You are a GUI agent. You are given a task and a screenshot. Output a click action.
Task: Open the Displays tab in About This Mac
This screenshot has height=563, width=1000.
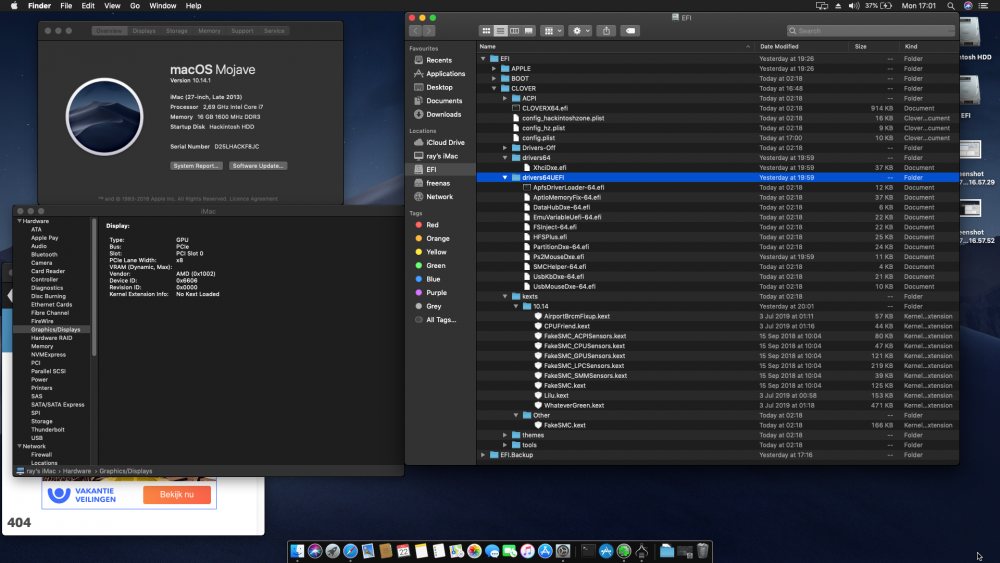[144, 31]
